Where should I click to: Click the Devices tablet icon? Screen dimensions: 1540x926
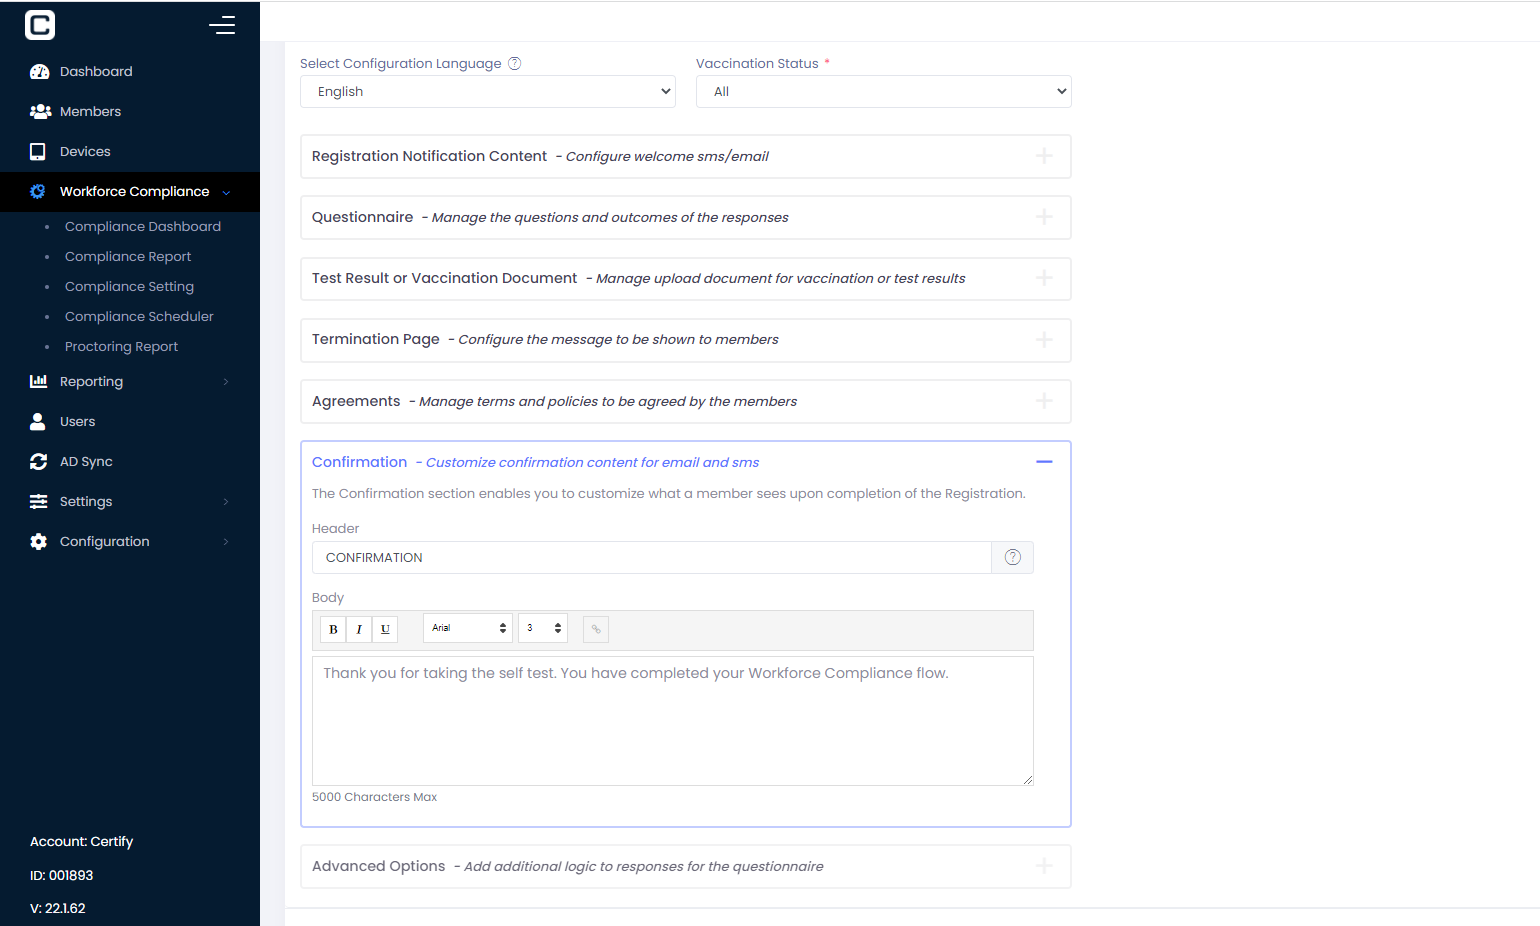38,152
